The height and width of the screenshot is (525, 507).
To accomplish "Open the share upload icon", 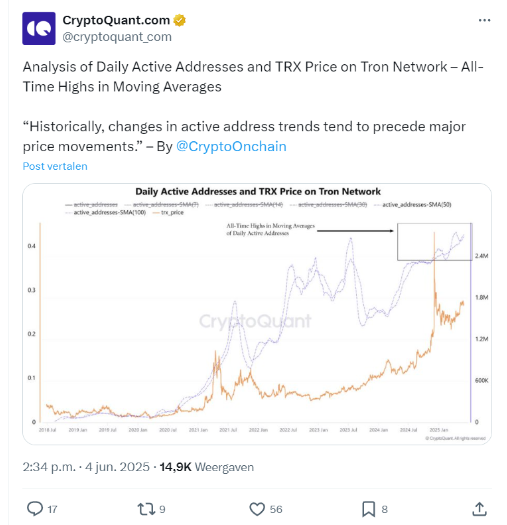I will [x=479, y=509].
